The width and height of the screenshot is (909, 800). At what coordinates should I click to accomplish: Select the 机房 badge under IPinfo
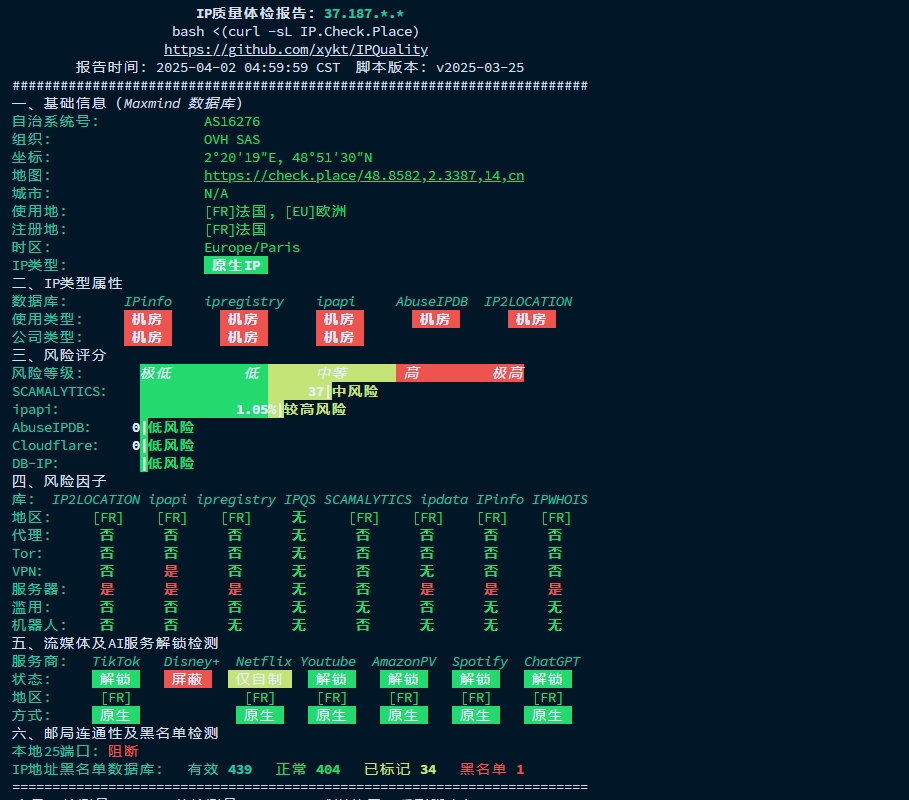[x=148, y=319]
